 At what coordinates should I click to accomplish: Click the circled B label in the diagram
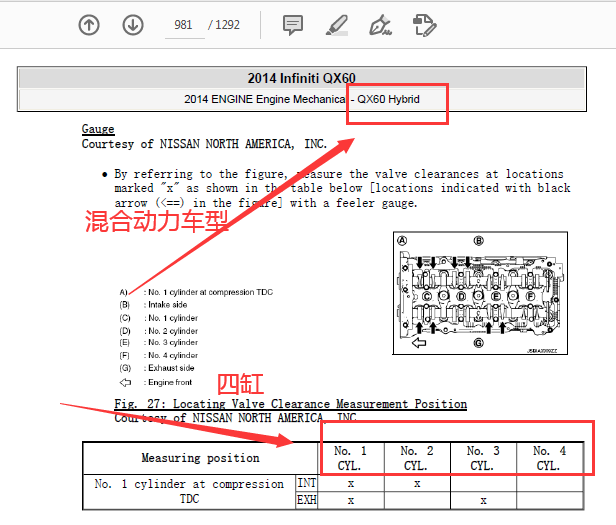[x=478, y=240]
